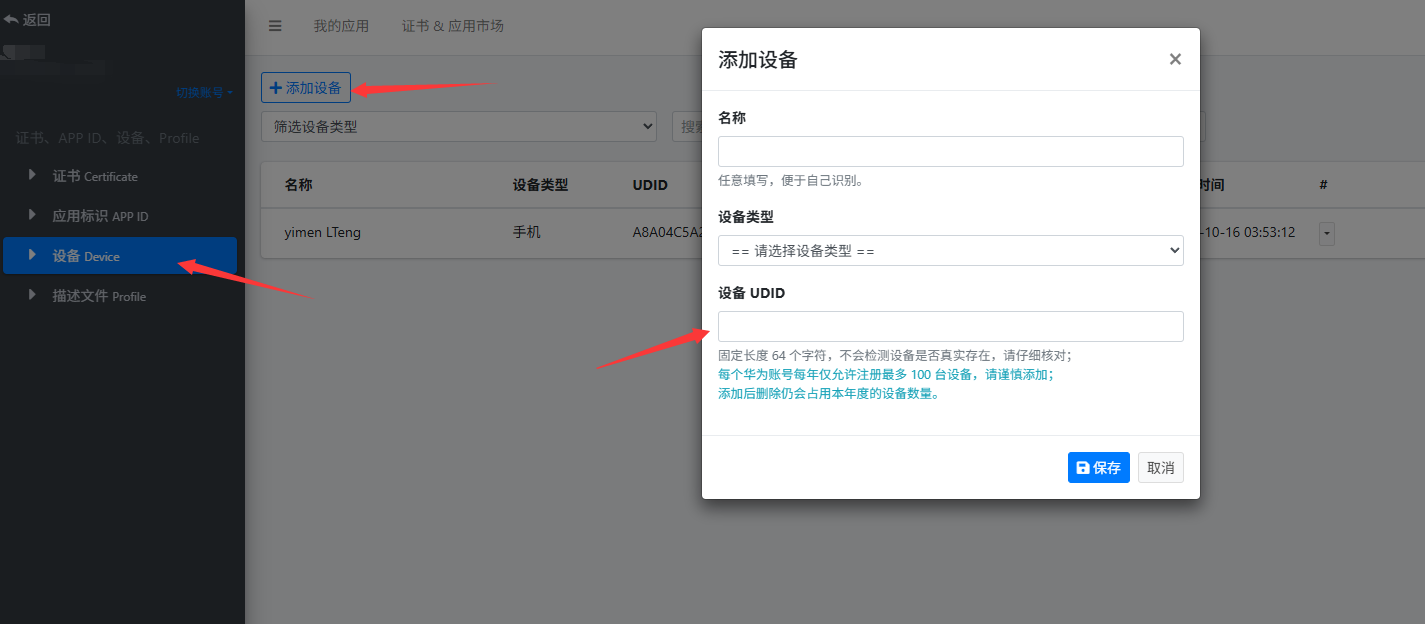Open the 我的应用 tab

[341, 26]
